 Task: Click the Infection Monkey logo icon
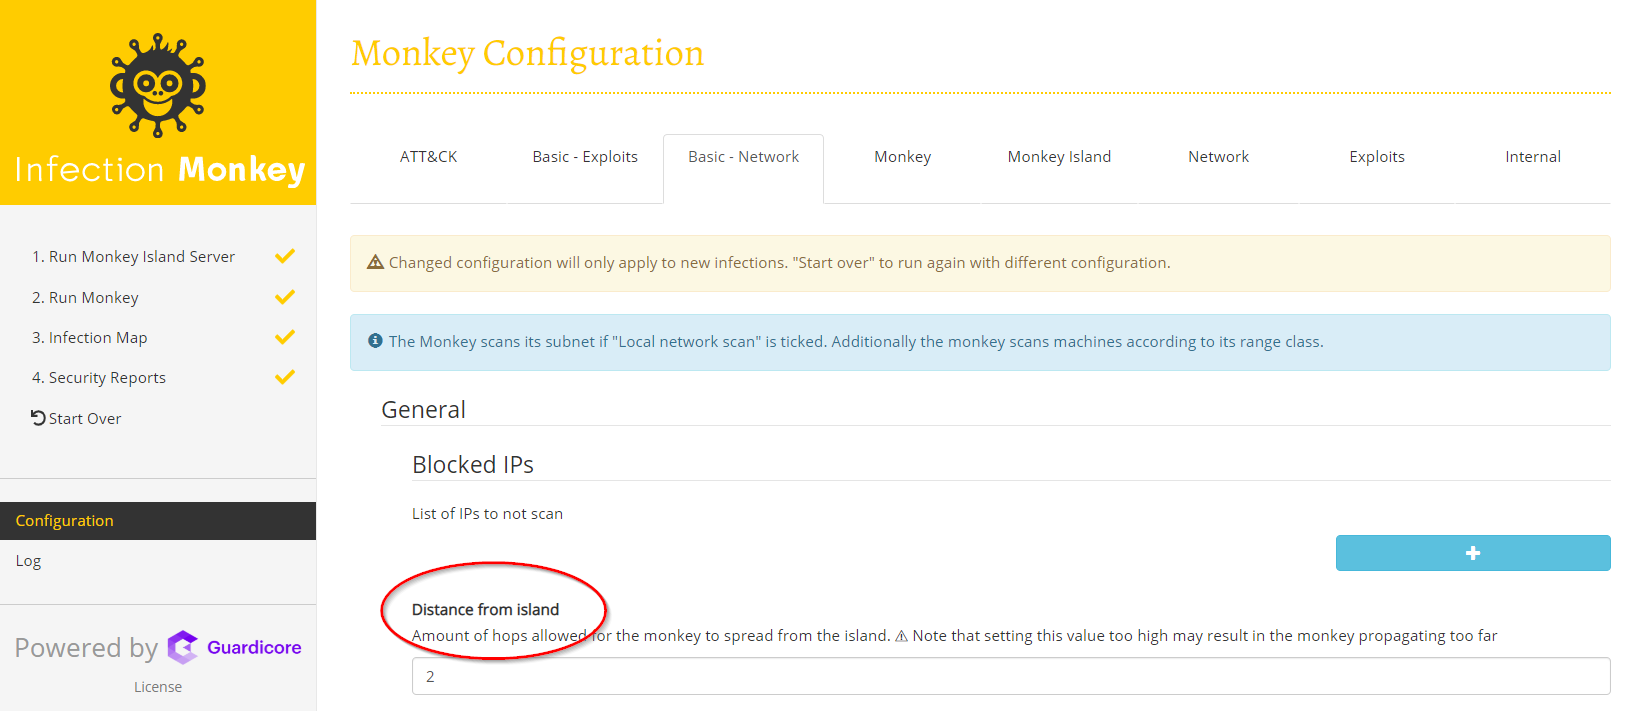tap(158, 86)
